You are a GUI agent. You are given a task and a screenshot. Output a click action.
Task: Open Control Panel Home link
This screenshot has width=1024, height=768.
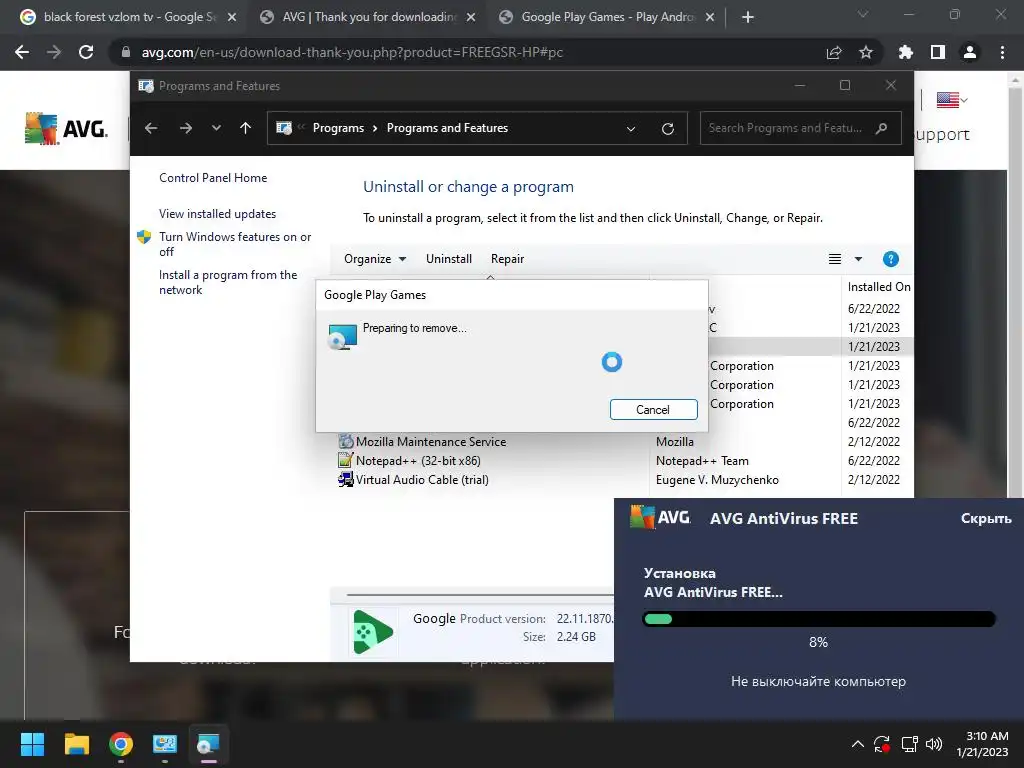coord(213,178)
